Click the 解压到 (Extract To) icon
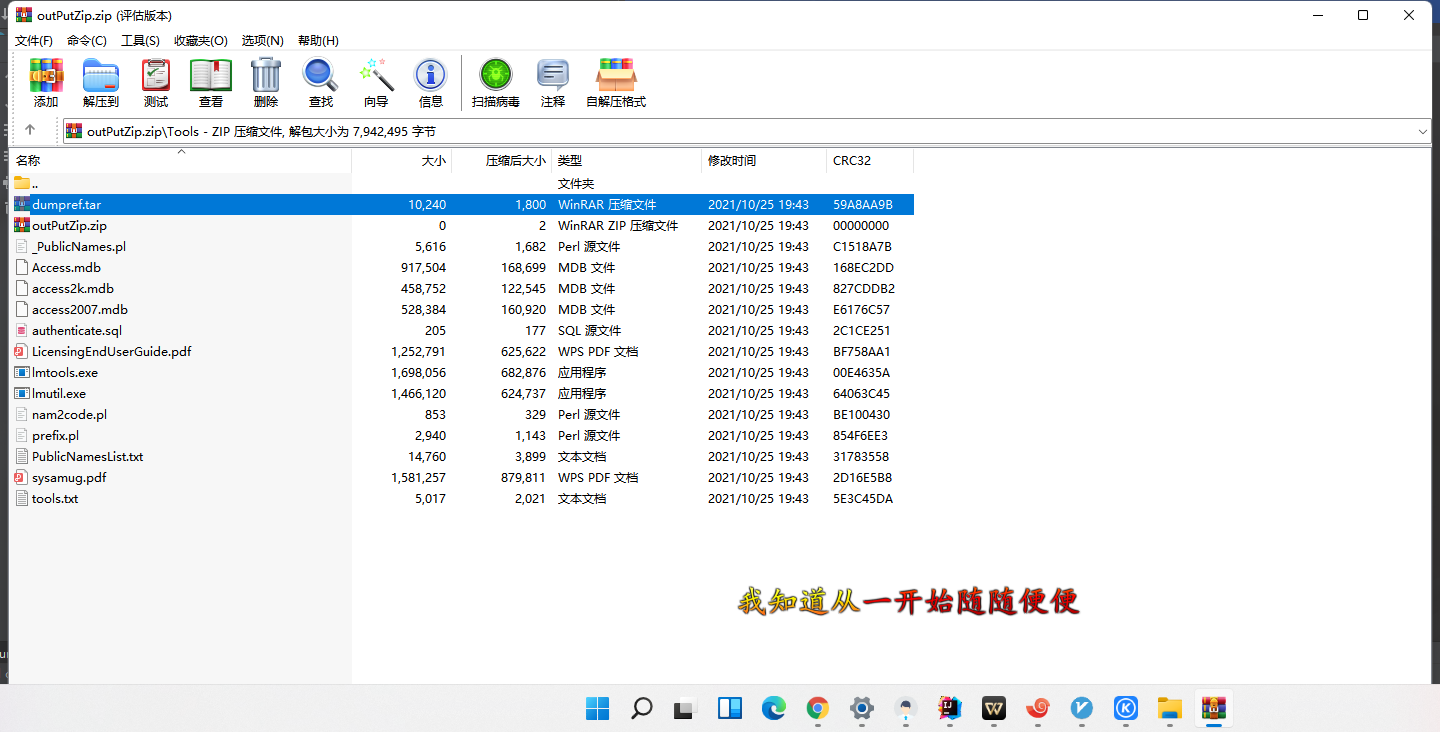1440x732 pixels. coord(100,82)
